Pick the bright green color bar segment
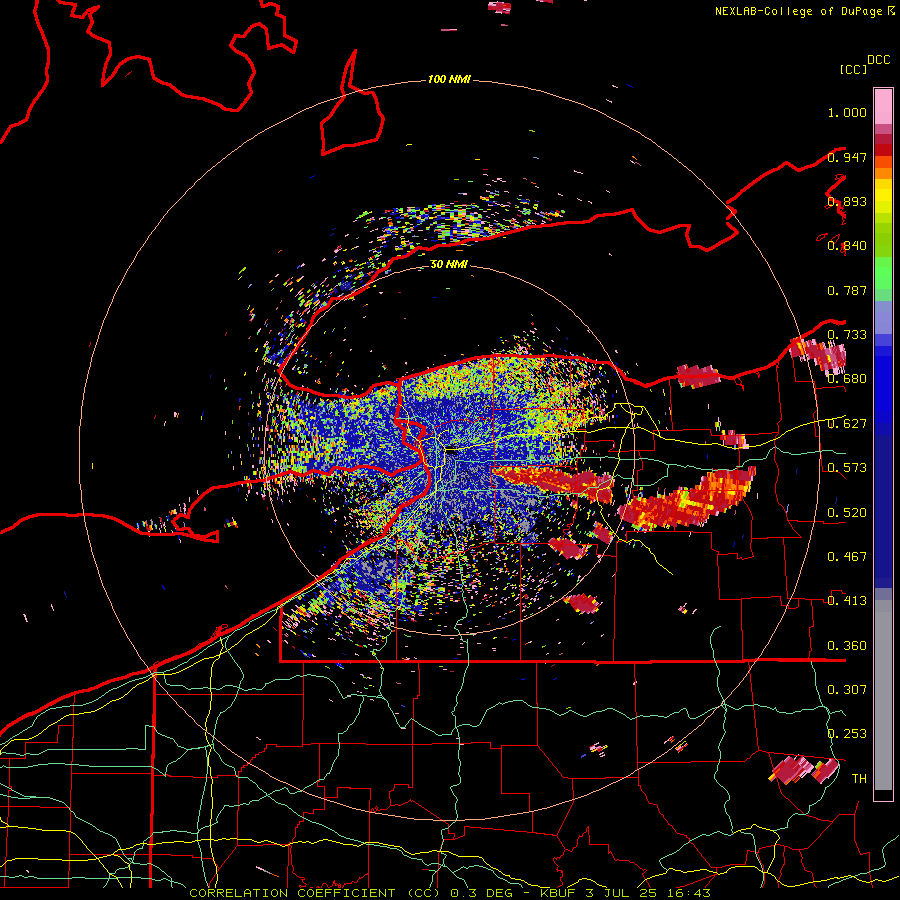Viewport: 900px width, 900px height. (883, 273)
